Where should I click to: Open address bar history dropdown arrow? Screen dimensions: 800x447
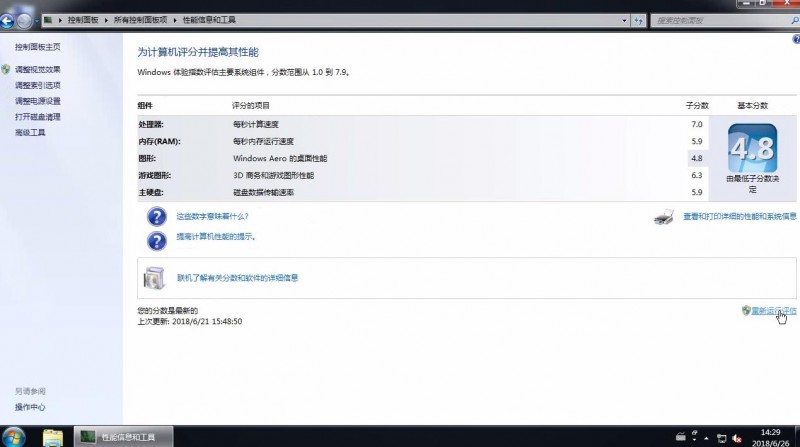point(624,21)
